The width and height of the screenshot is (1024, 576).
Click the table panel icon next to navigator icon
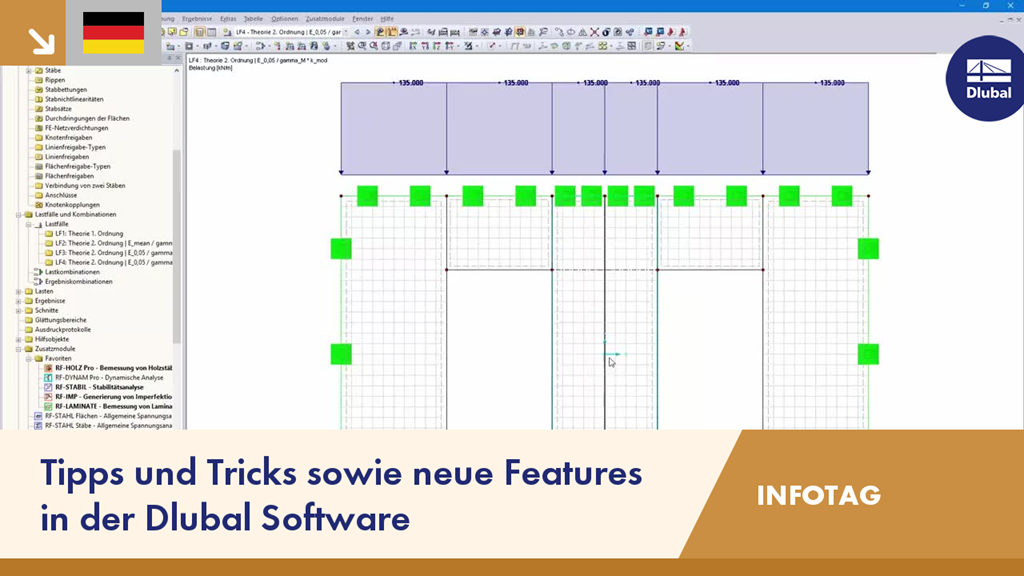point(212,32)
